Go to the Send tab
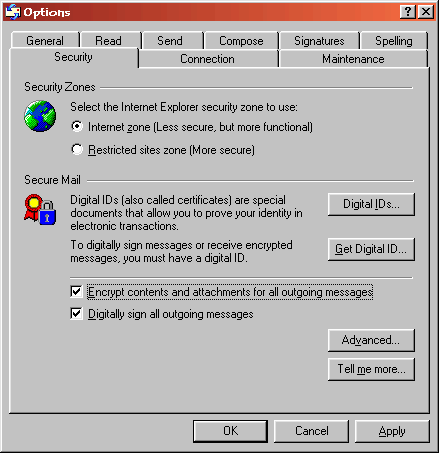The height and width of the screenshot is (453, 439). tap(170, 41)
